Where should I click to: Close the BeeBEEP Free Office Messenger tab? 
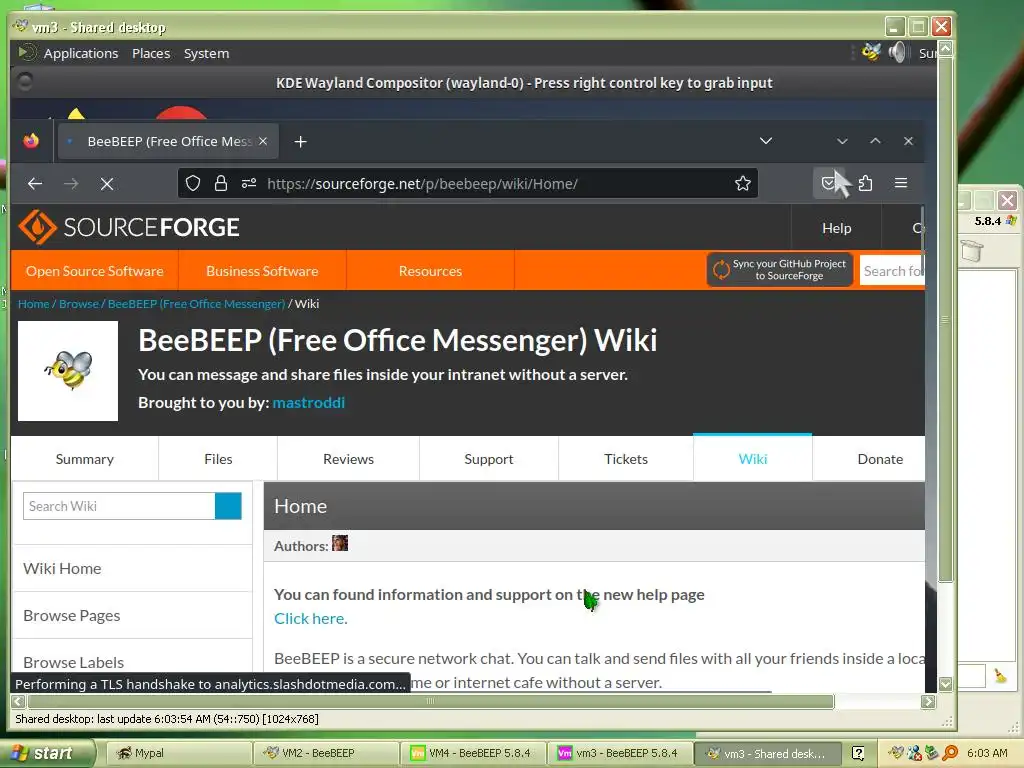point(263,141)
